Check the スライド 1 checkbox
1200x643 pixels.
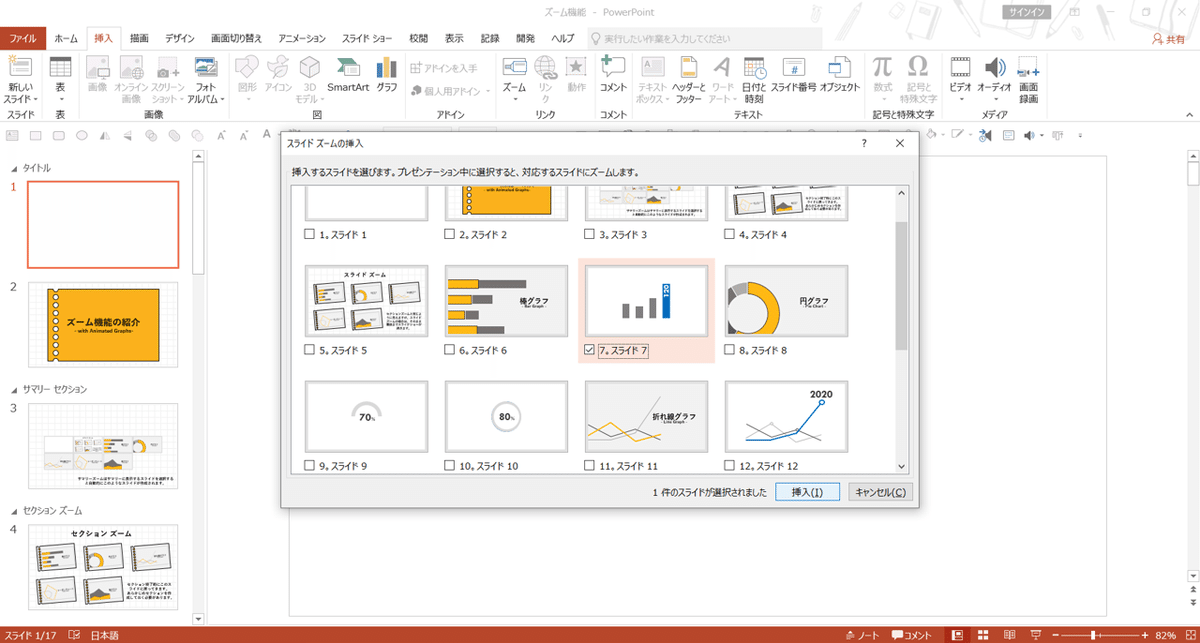309,235
